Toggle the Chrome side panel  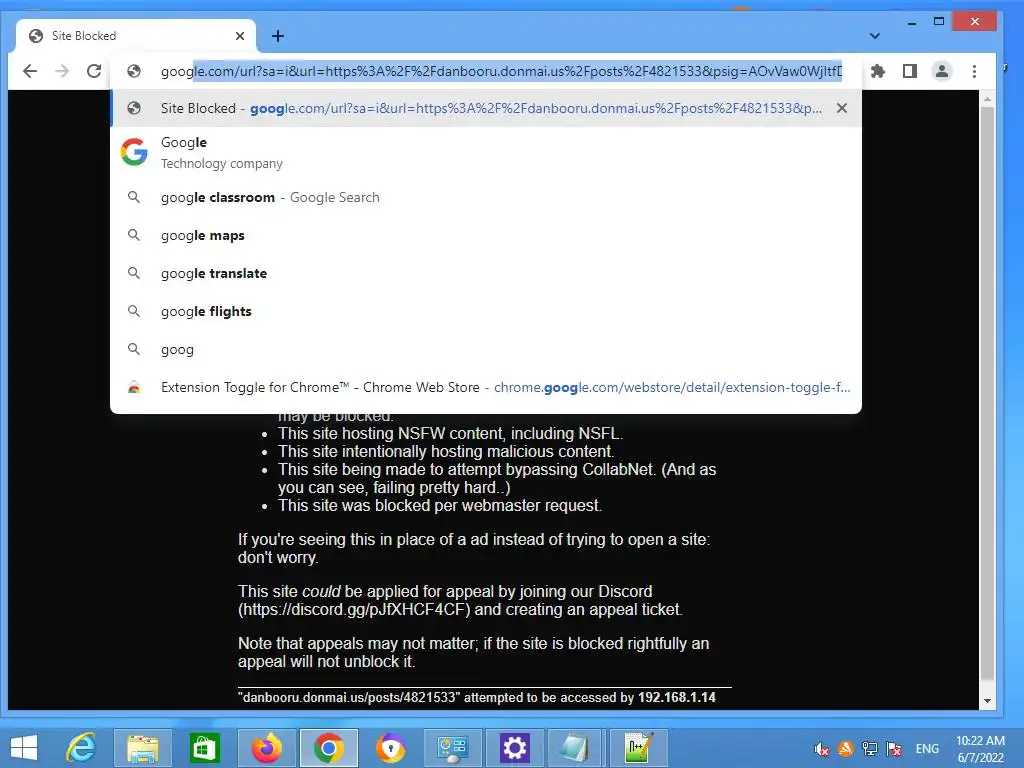[910, 71]
